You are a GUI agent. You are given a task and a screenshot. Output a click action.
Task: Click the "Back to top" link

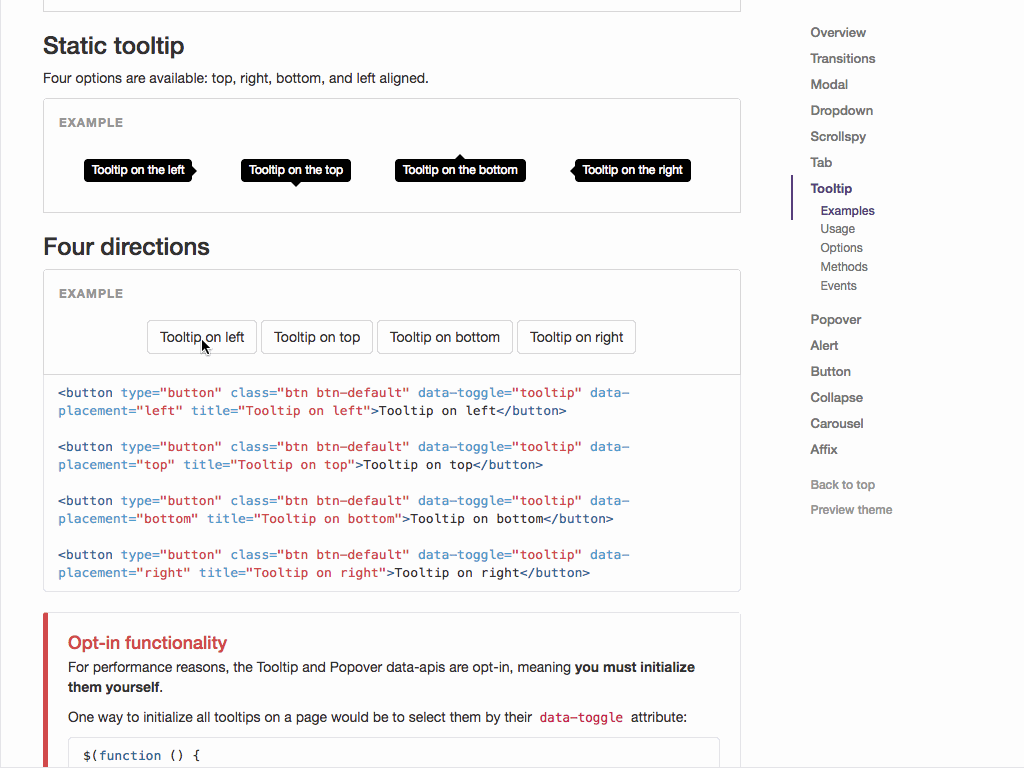pos(842,484)
